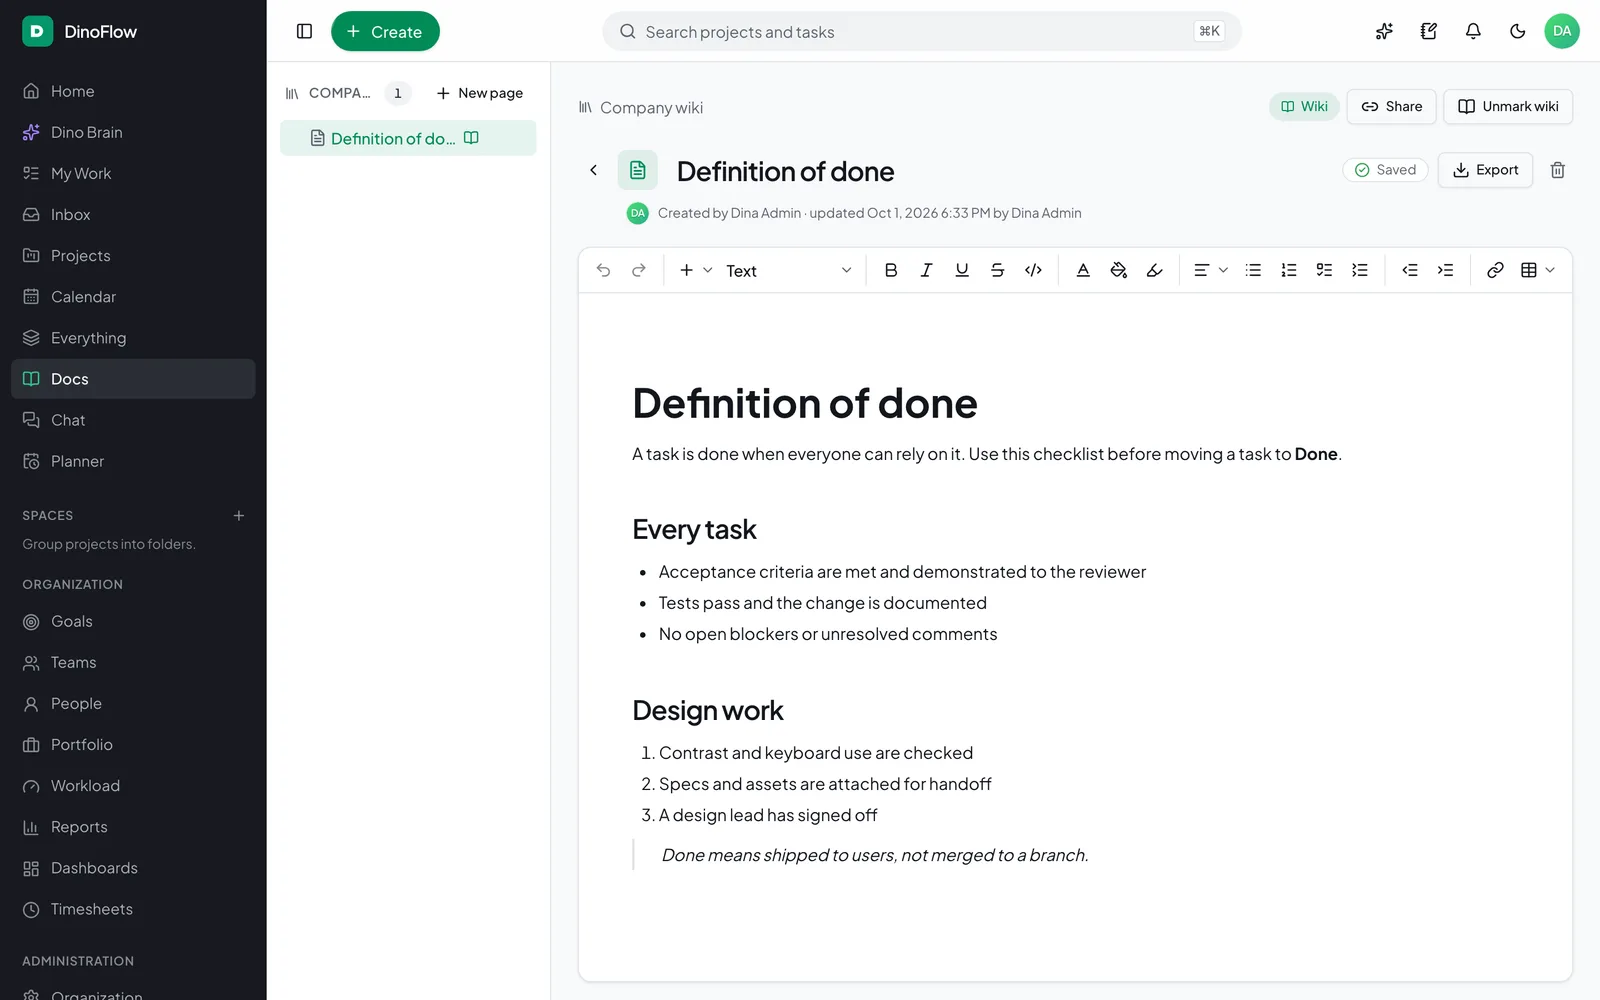Open the Text style dropdown
The image size is (1600, 1000).
pyautogui.click(x=789, y=270)
